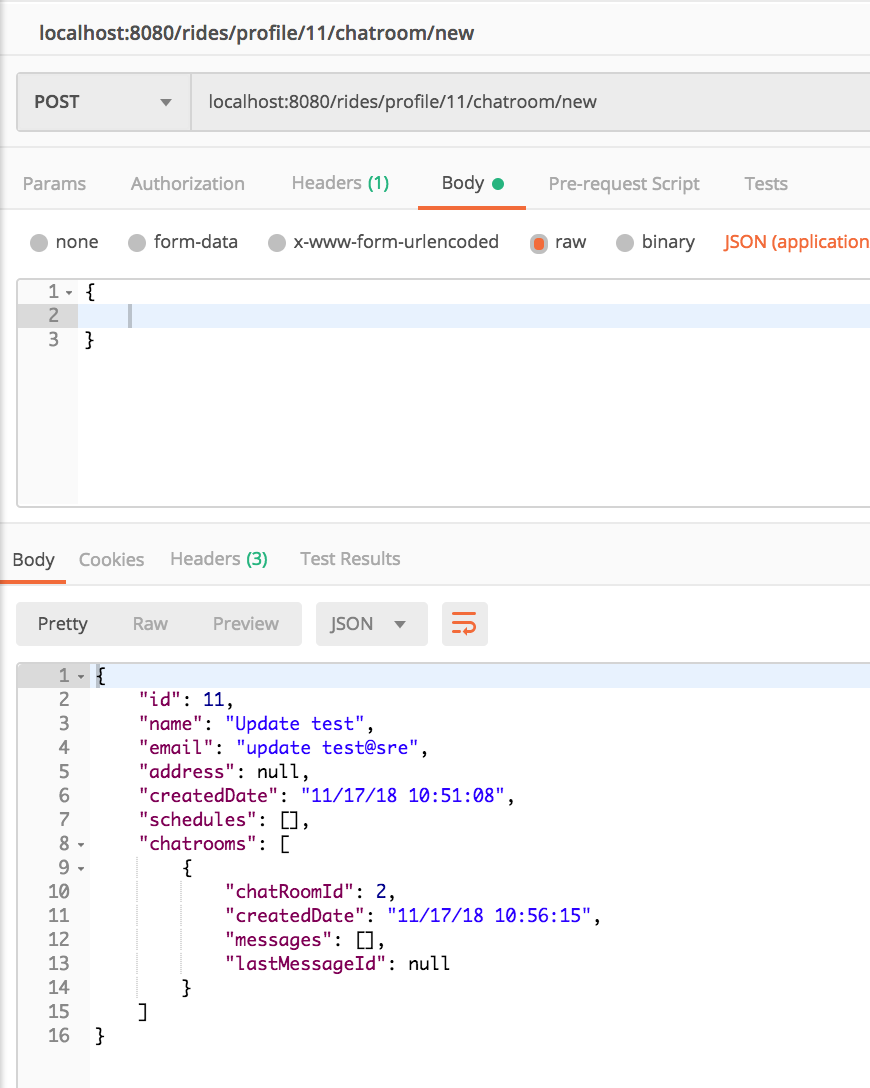Screen dimensions: 870x1088
Task: Collapse the chatroom object at line 9
Action: pos(80,869)
